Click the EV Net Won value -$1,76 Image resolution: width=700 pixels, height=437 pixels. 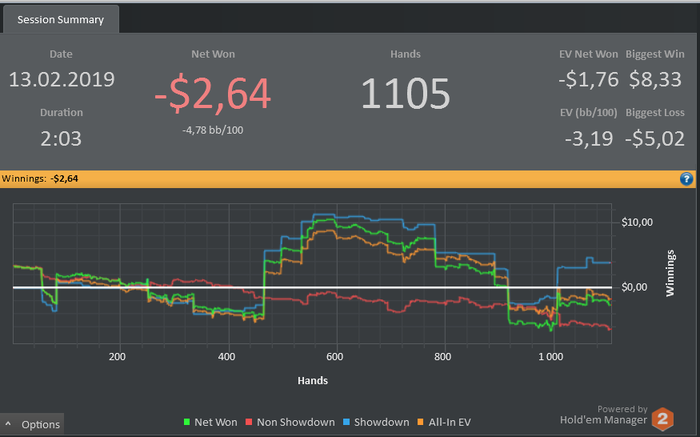[588, 79]
